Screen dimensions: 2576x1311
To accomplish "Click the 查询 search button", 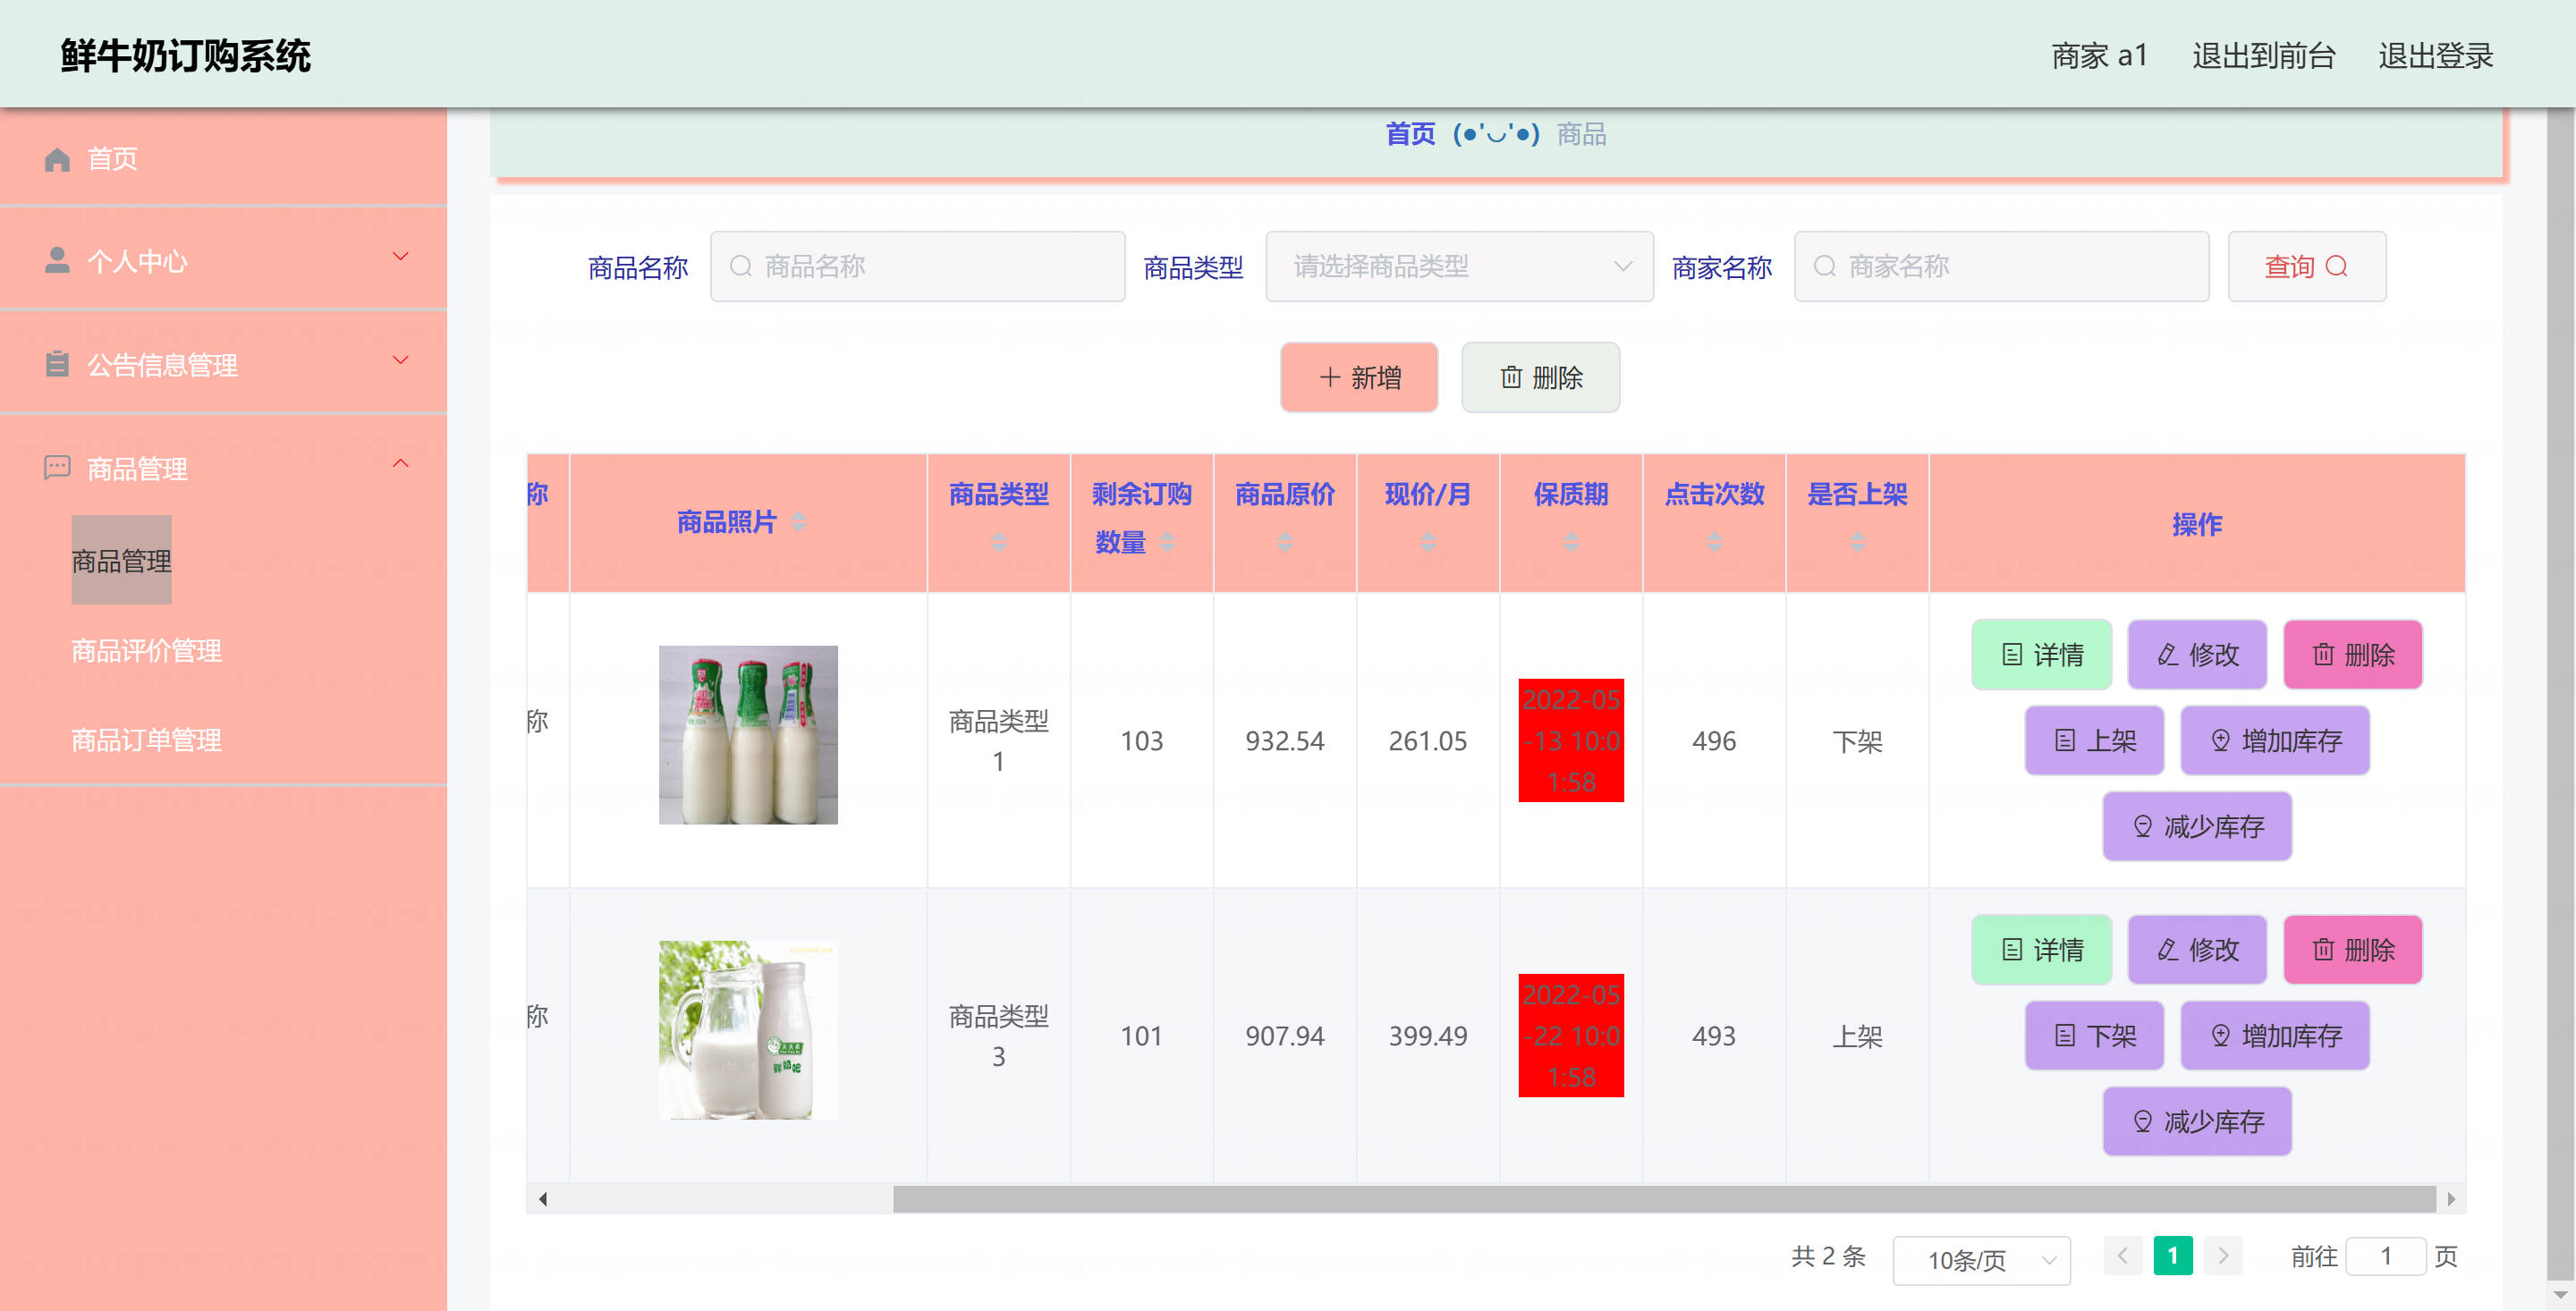I will click(2306, 266).
